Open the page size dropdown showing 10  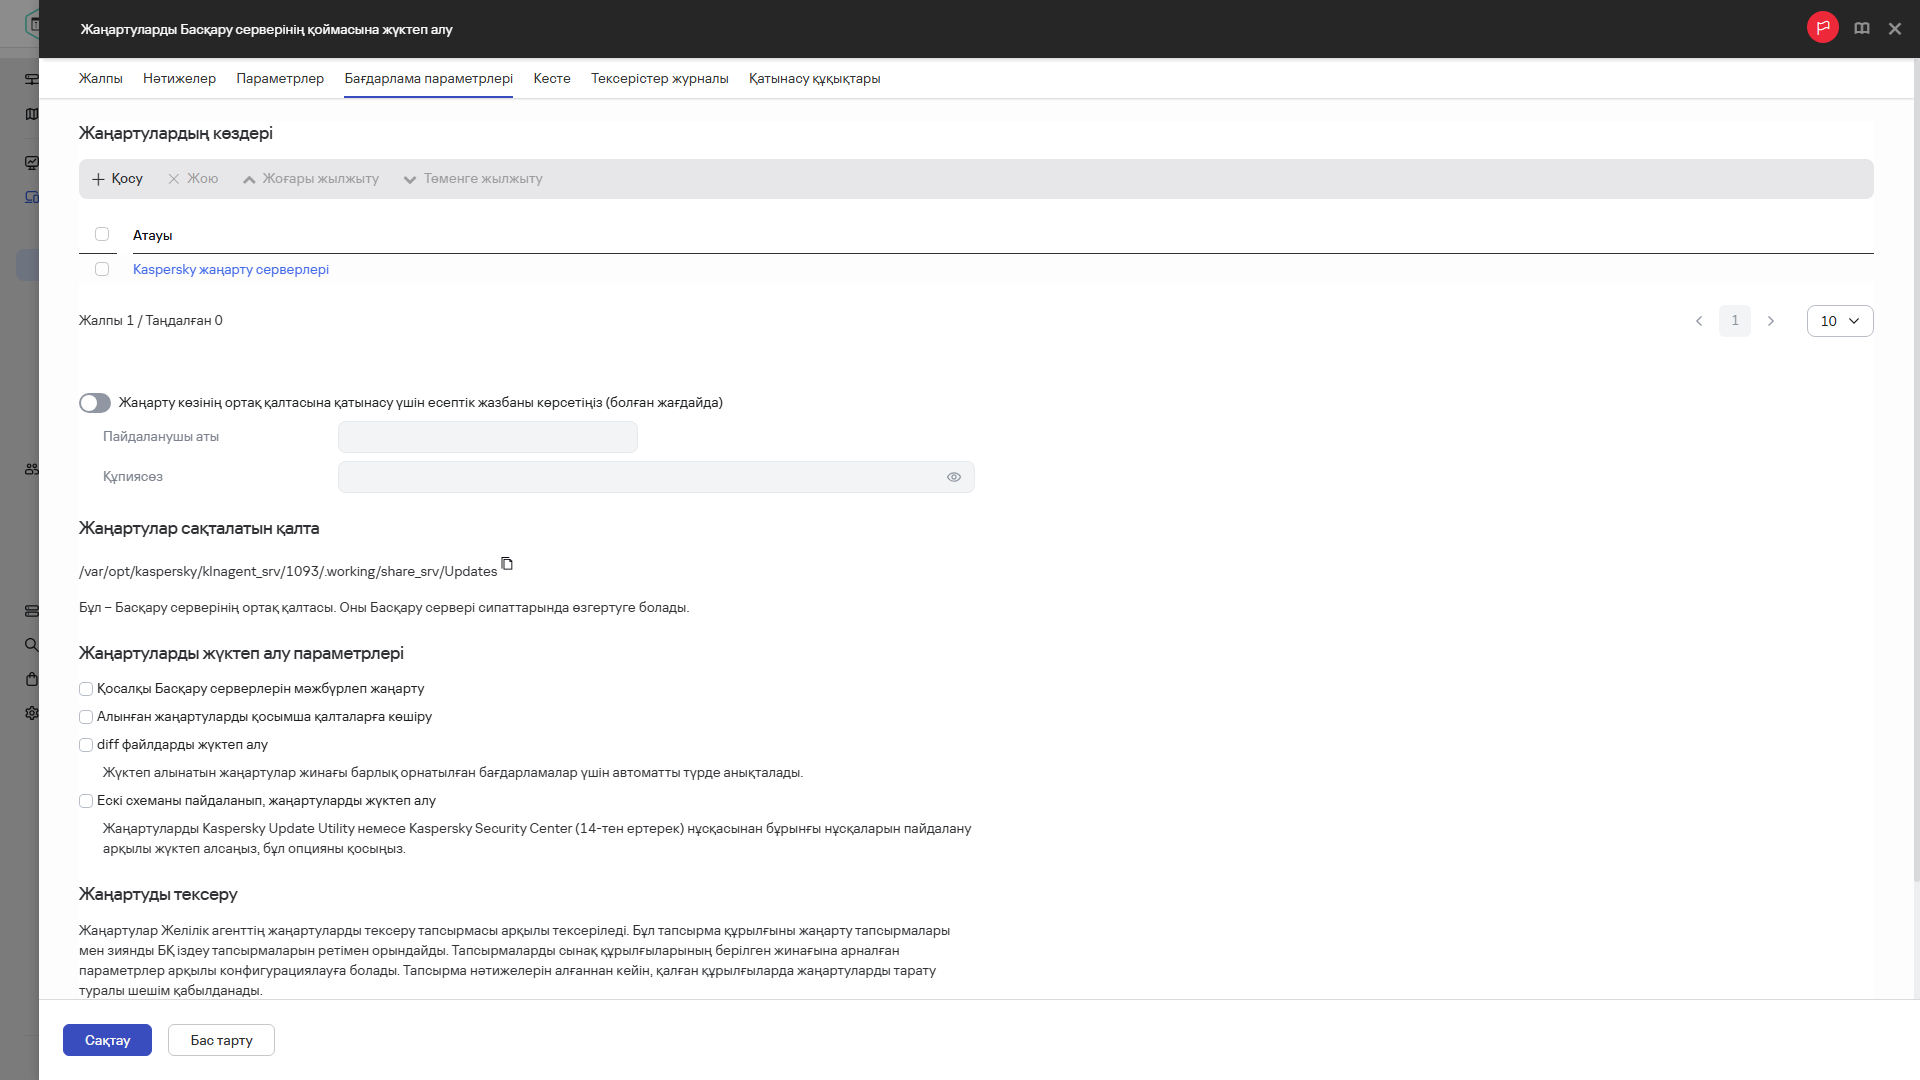tap(1839, 321)
